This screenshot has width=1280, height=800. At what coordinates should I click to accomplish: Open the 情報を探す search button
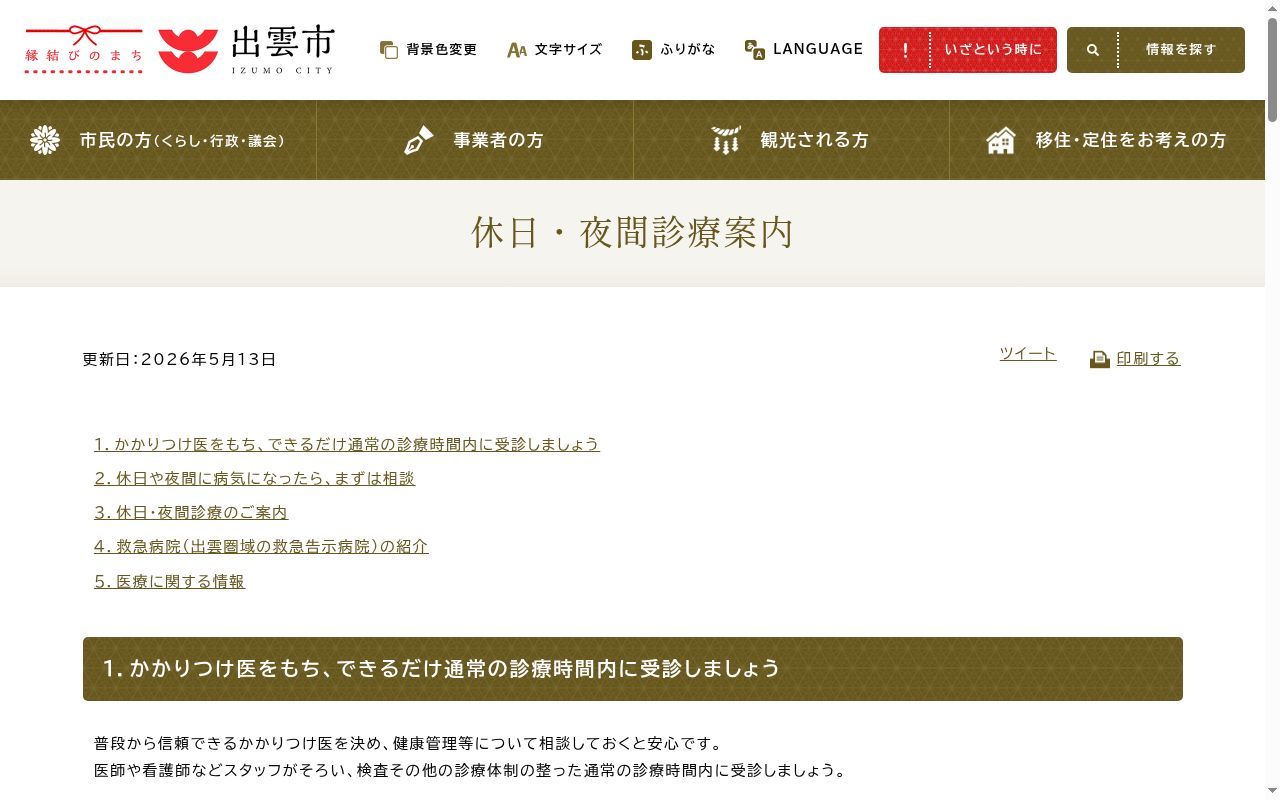tap(1156, 50)
